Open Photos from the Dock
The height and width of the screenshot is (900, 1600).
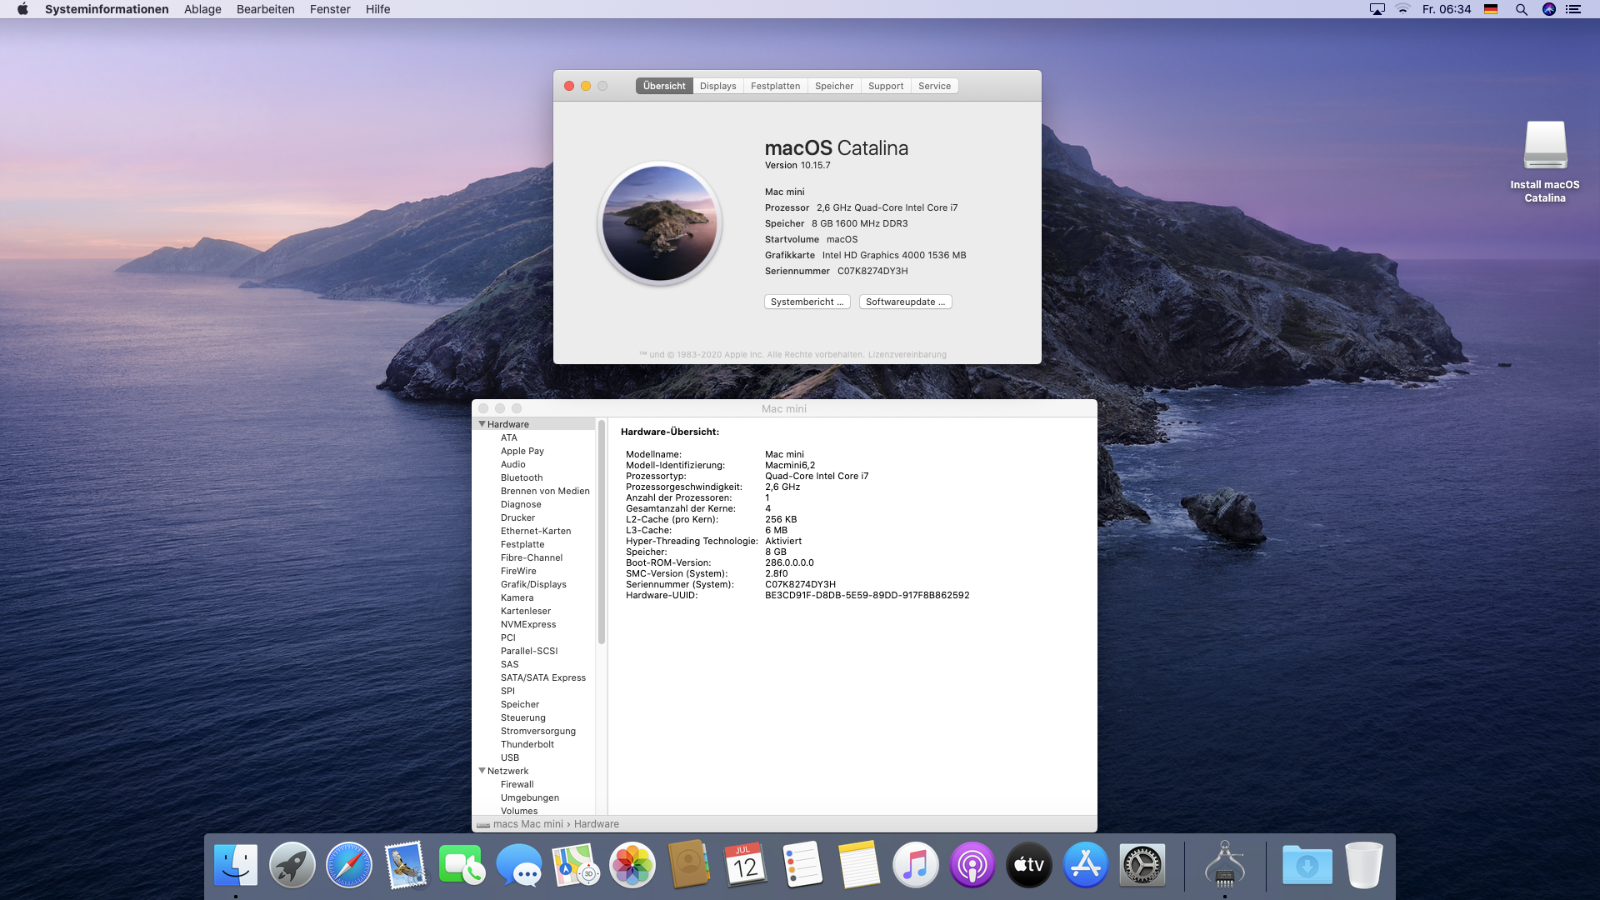[632, 865]
